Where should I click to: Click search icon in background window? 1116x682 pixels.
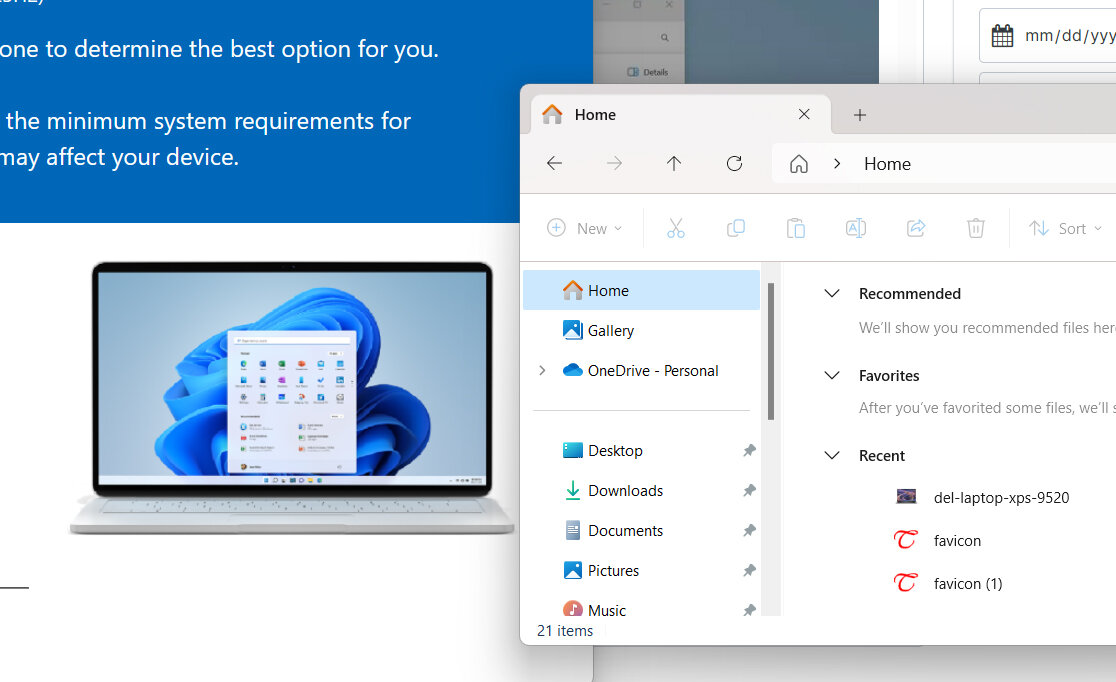(x=664, y=37)
